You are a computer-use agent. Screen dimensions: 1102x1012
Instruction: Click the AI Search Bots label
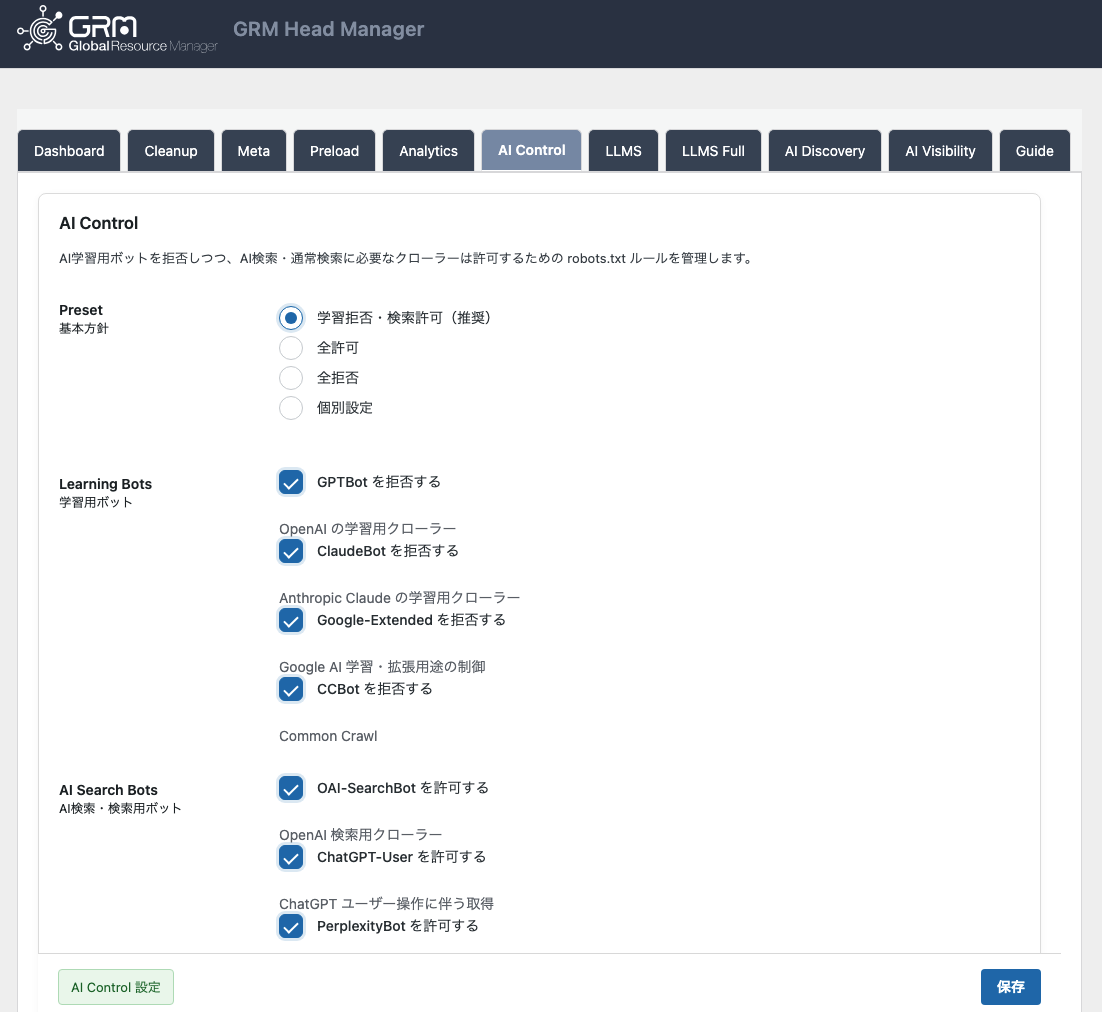(x=108, y=790)
